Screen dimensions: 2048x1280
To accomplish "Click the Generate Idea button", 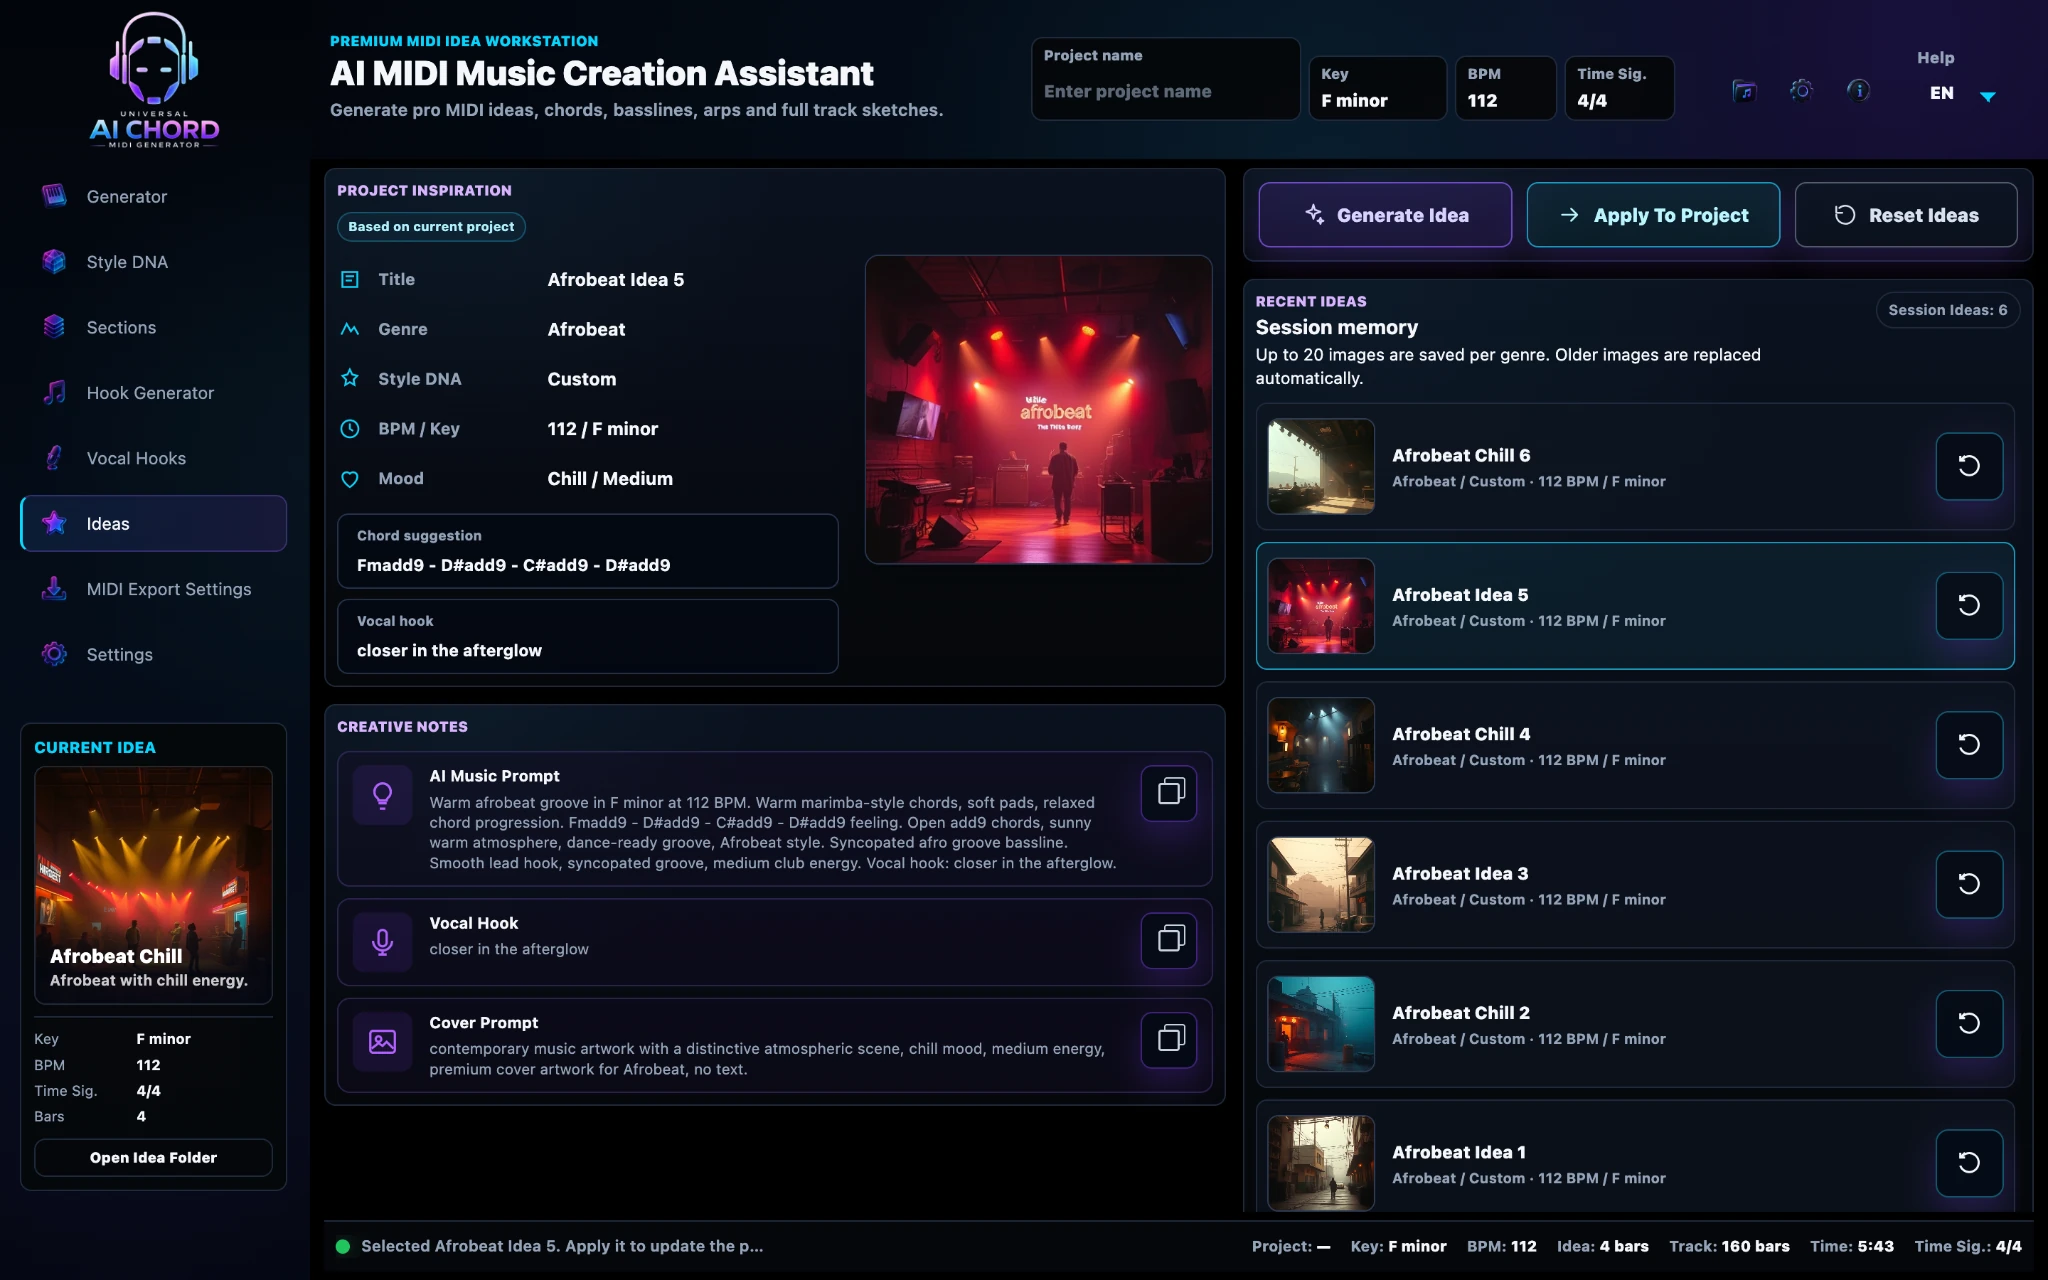I will tap(1385, 215).
